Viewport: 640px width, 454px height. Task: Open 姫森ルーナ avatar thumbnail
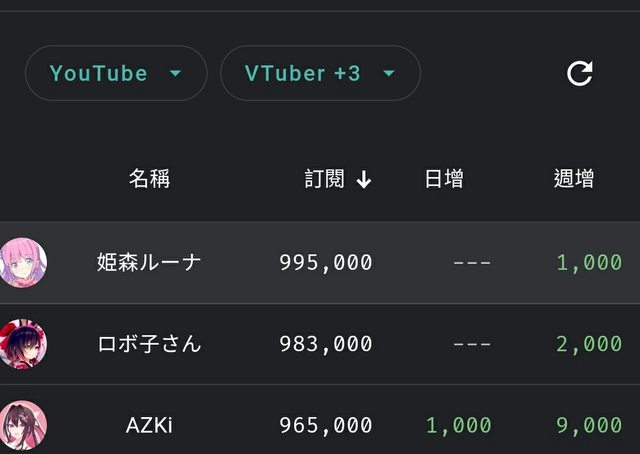click(x=23, y=263)
